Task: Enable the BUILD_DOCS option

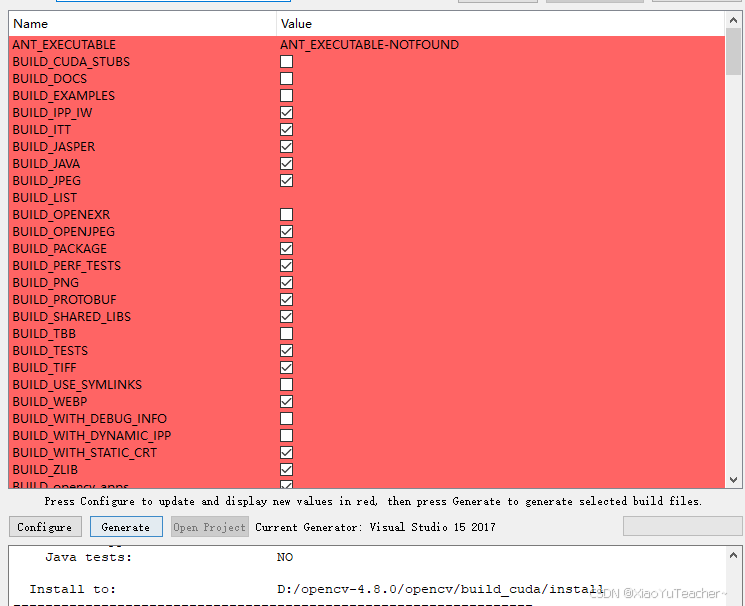Action: (x=287, y=79)
